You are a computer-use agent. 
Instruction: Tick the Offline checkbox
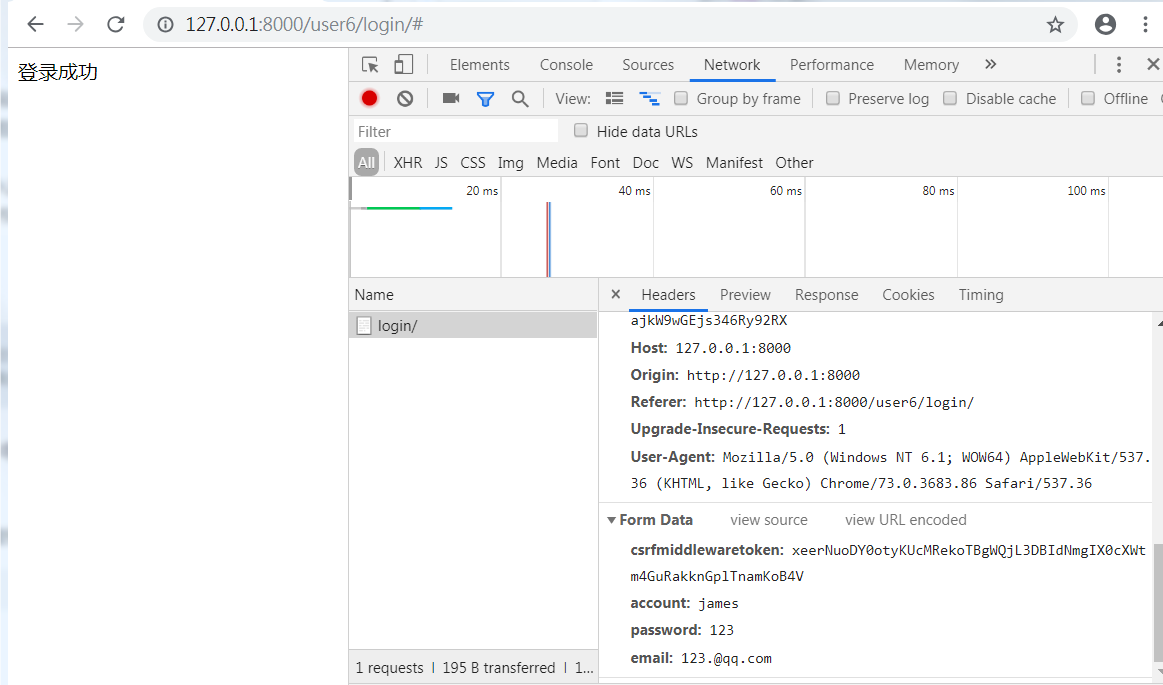pos(1087,98)
